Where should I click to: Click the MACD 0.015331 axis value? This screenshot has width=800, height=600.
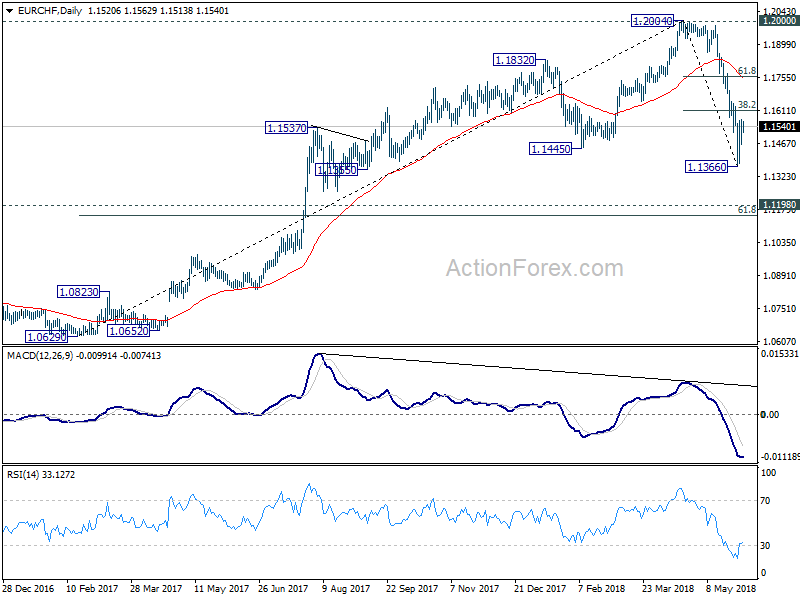click(x=780, y=354)
